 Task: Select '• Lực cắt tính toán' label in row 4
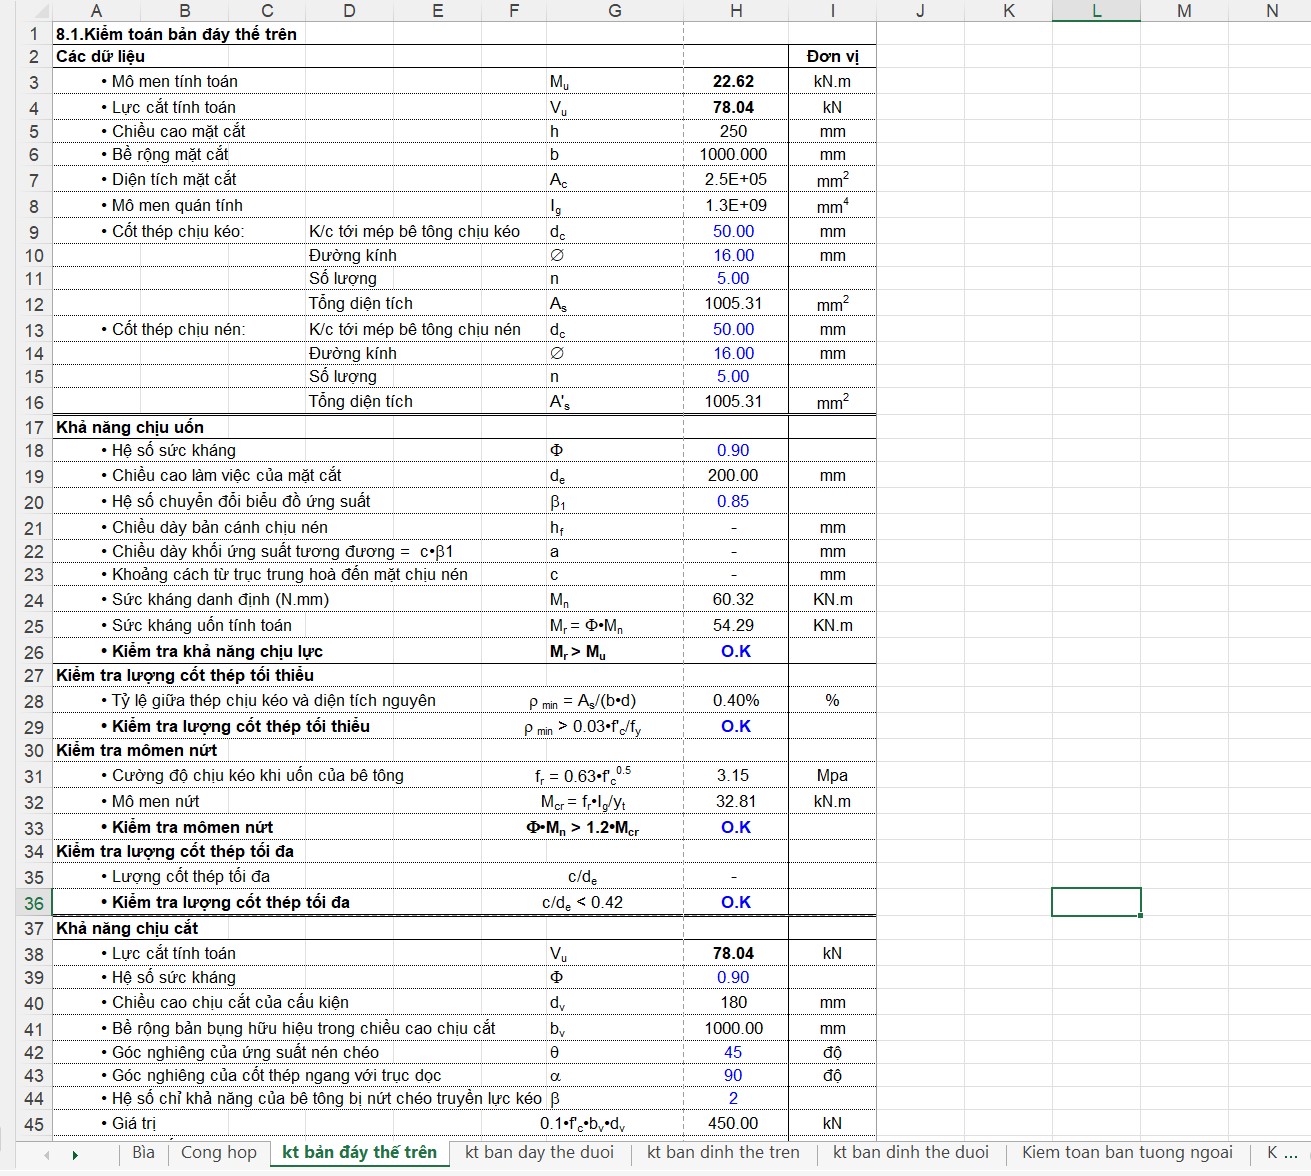pyautogui.click(x=168, y=107)
